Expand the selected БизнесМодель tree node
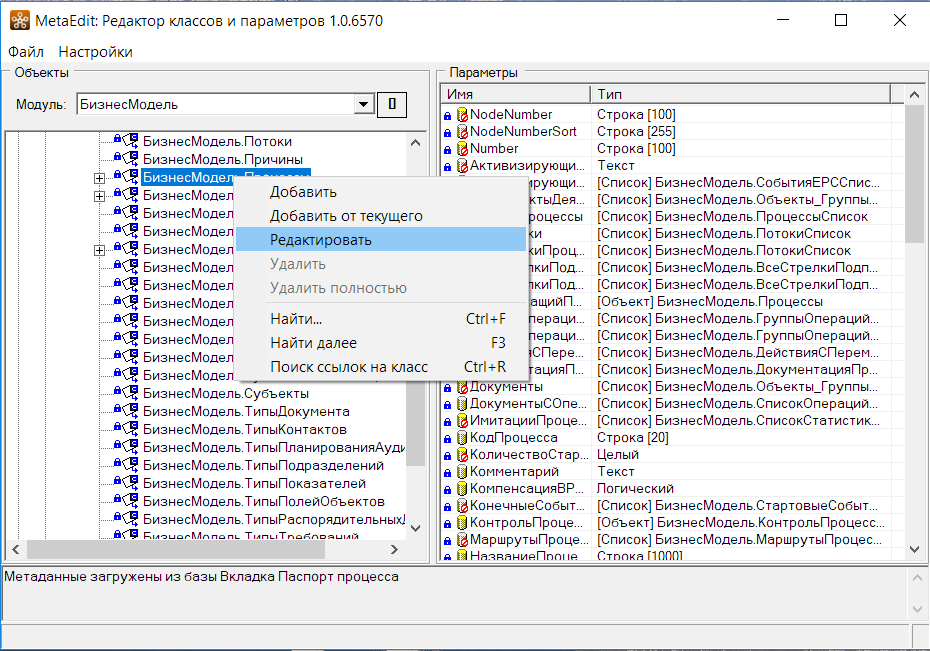 coord(99,178)
